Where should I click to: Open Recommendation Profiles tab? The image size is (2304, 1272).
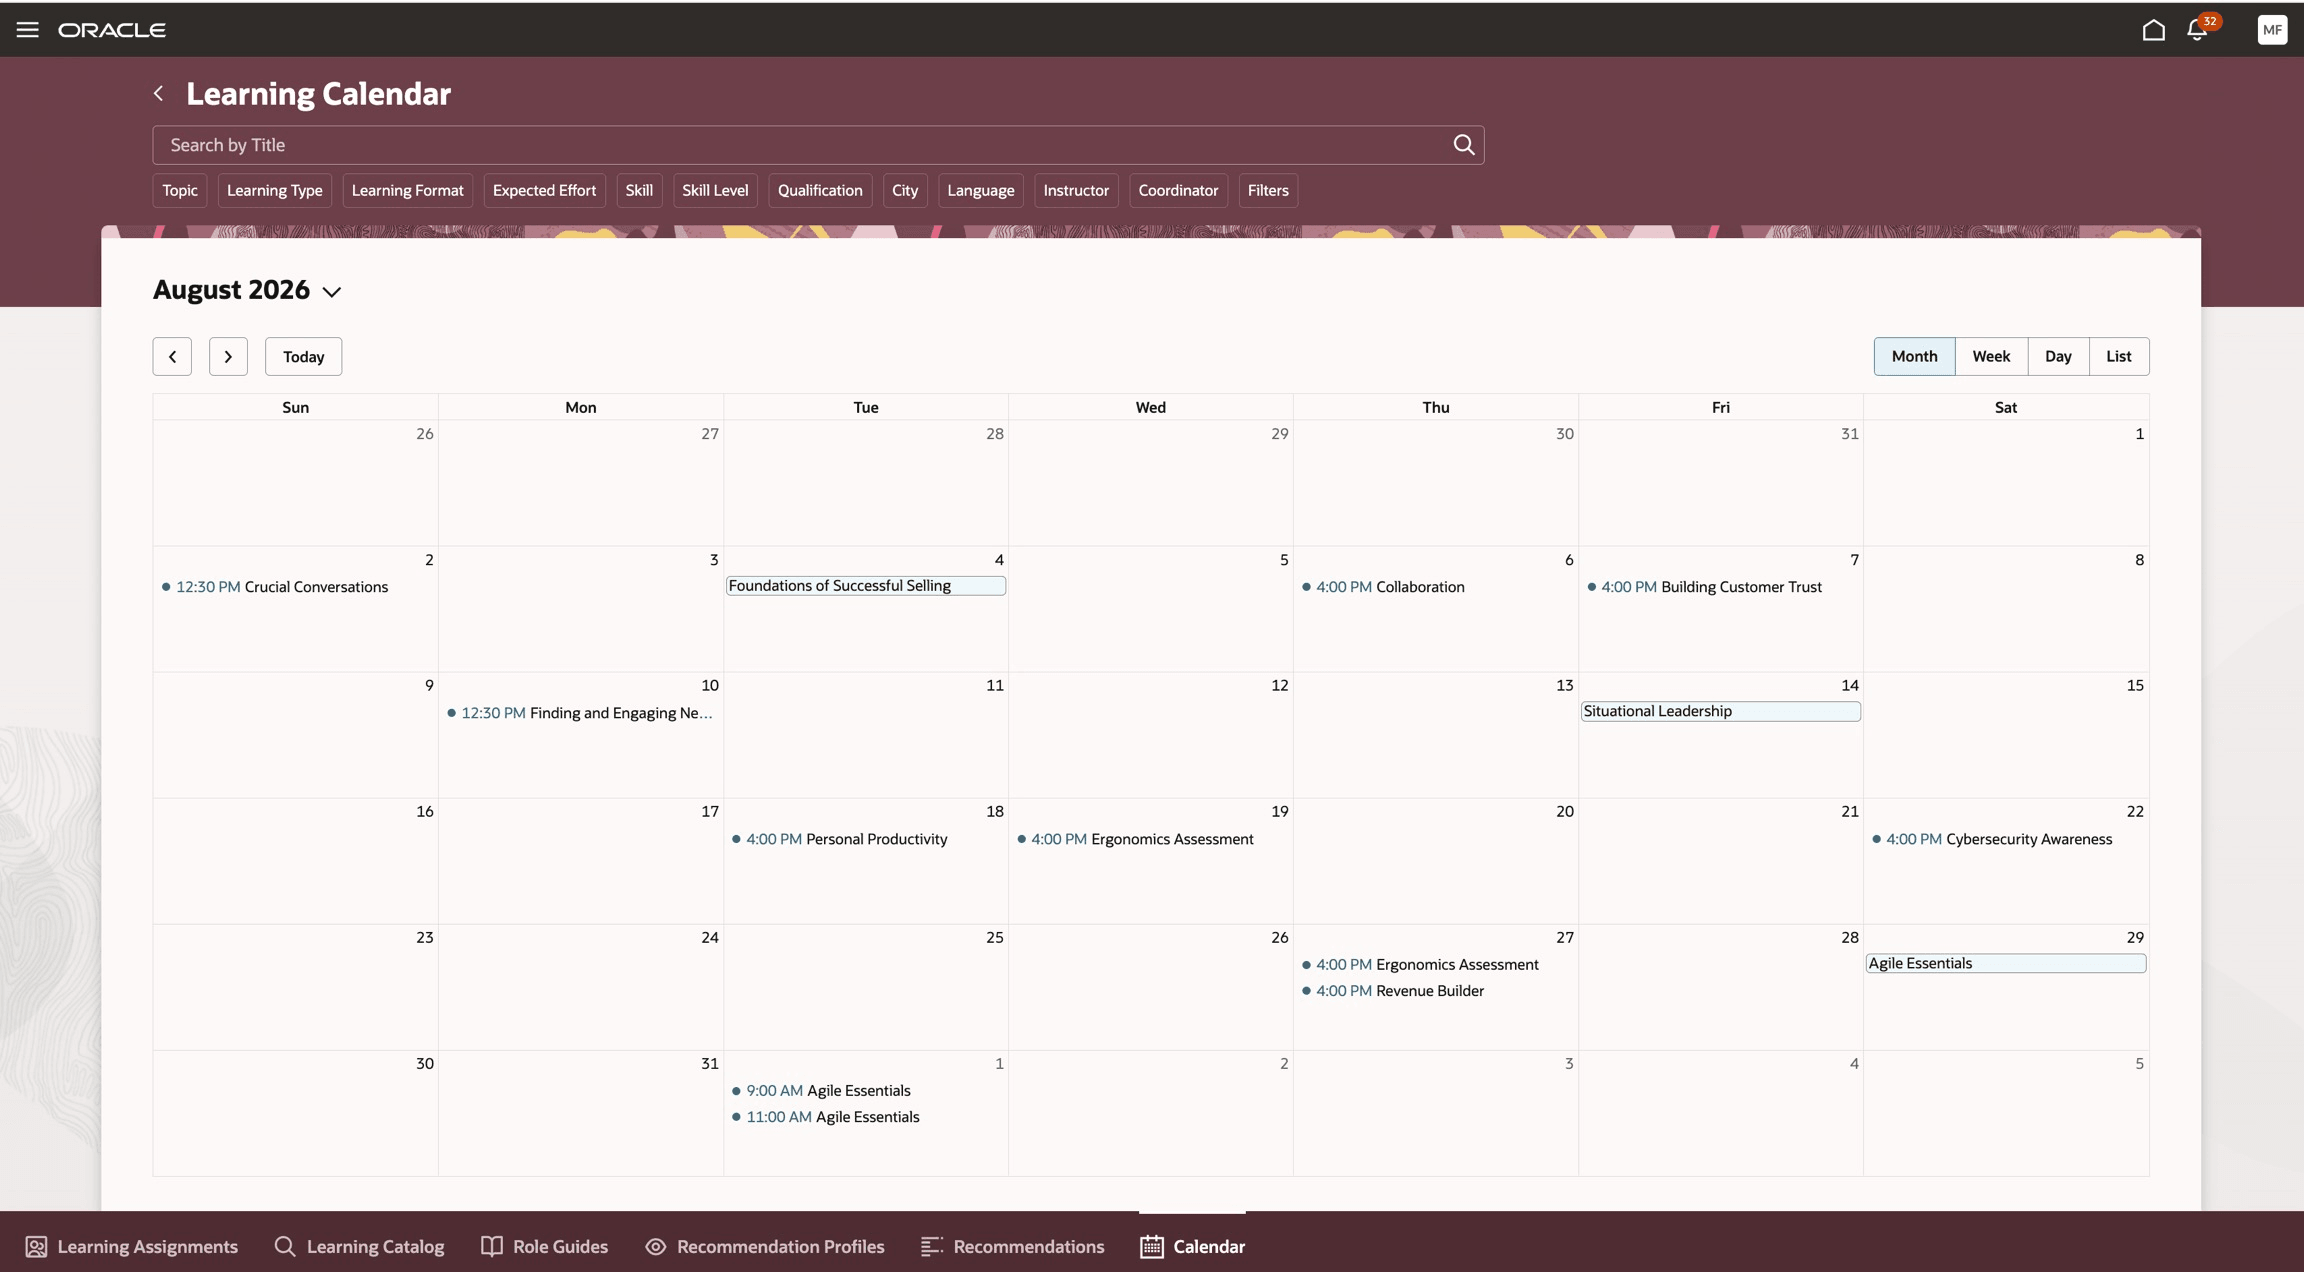coord(765,1246)
